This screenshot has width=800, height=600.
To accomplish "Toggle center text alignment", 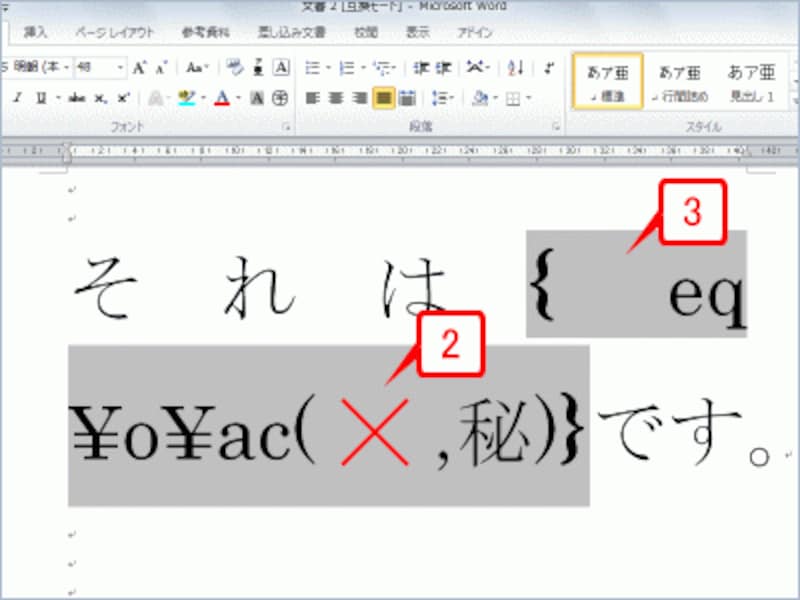I will coord(336,97).
